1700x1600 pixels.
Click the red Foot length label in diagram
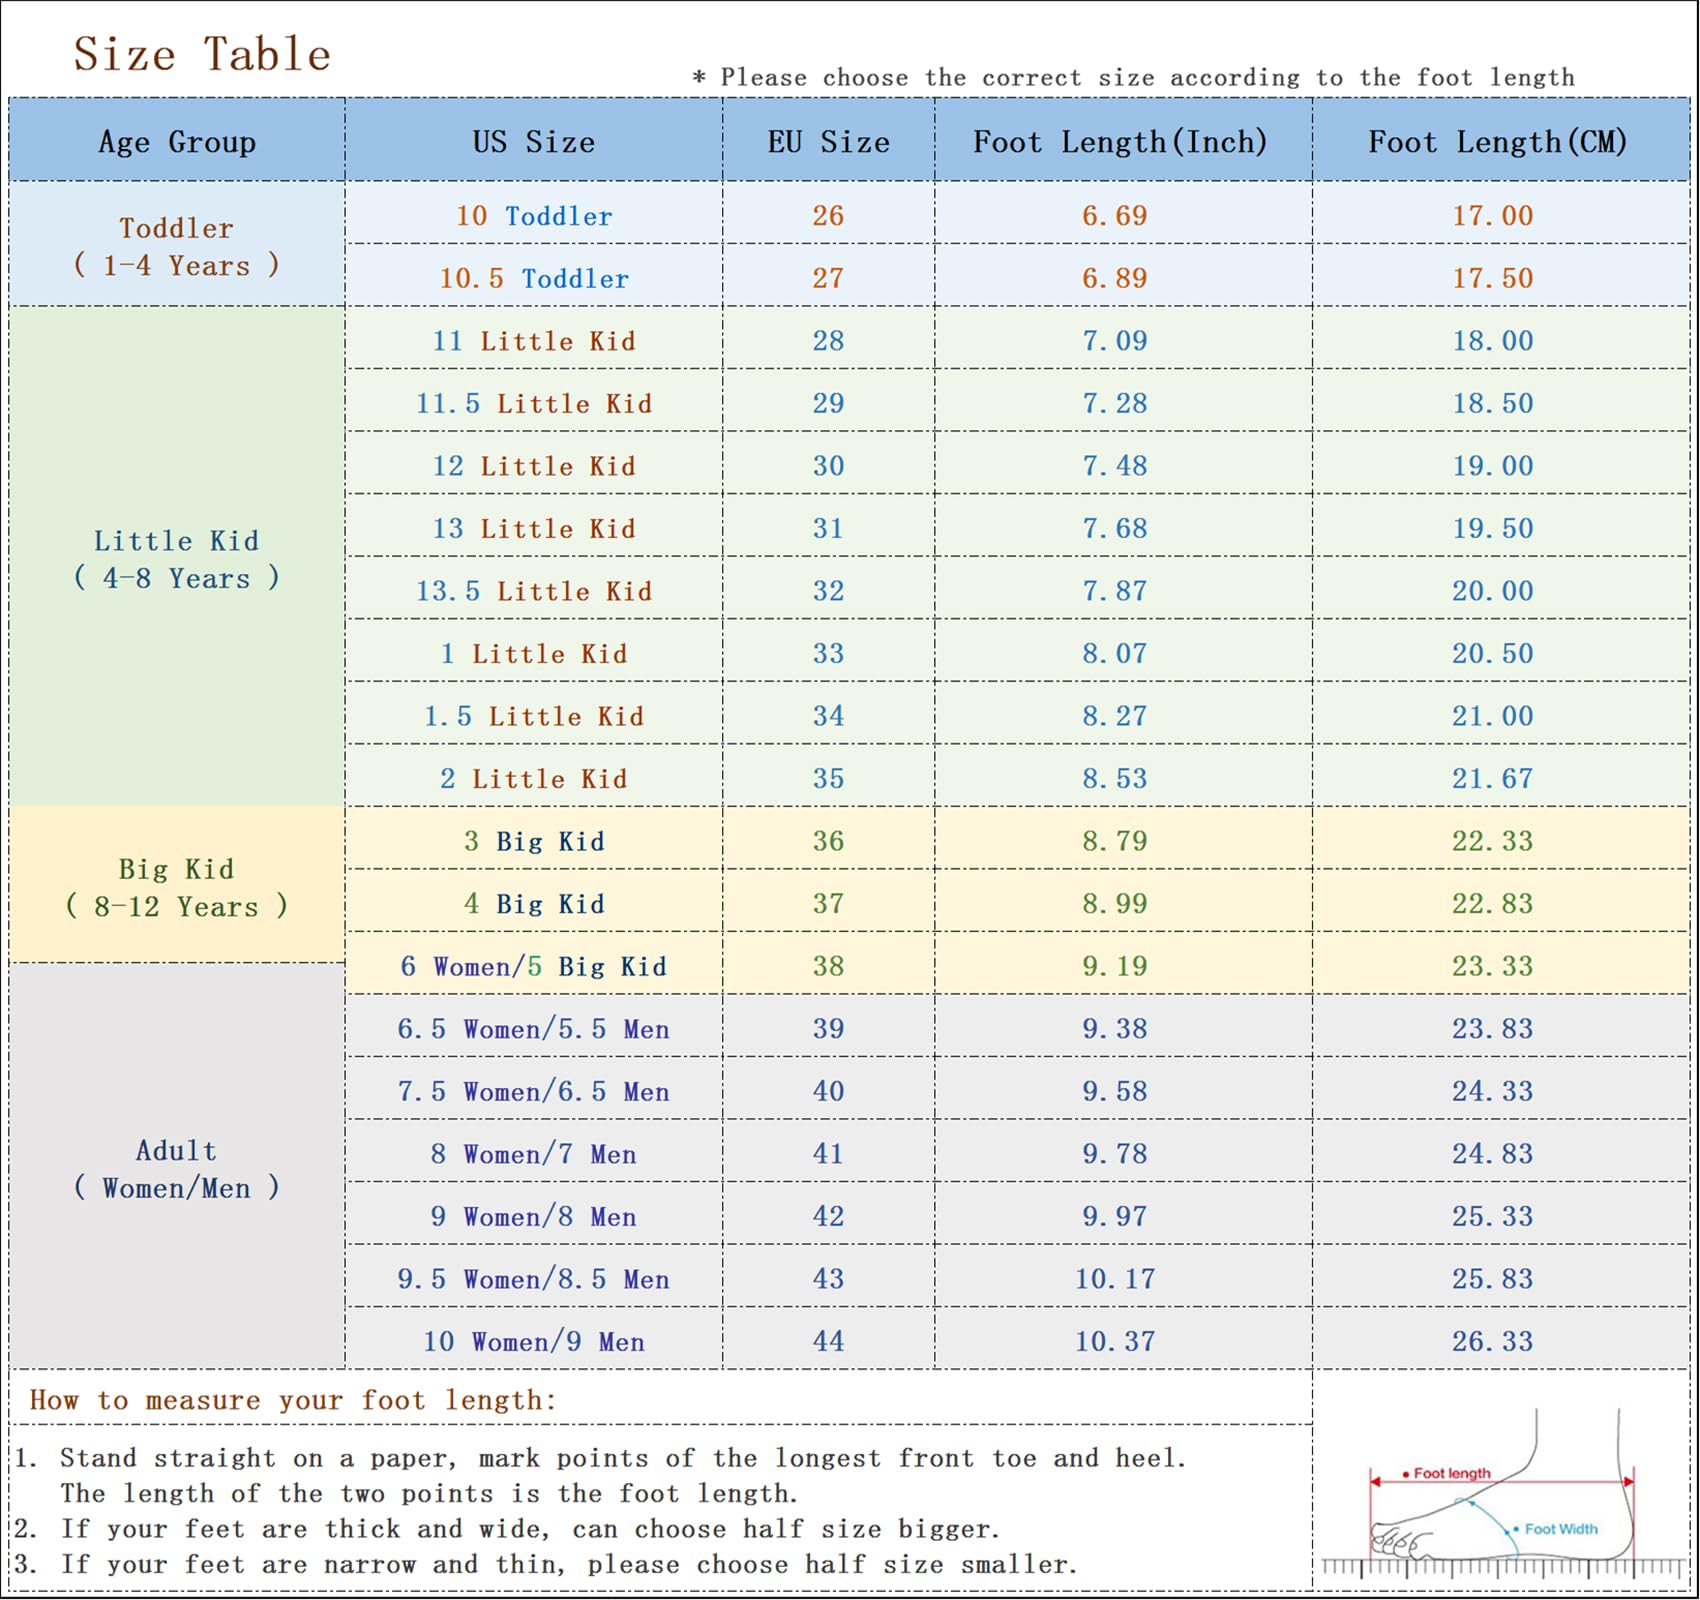click(1450, 1473)
